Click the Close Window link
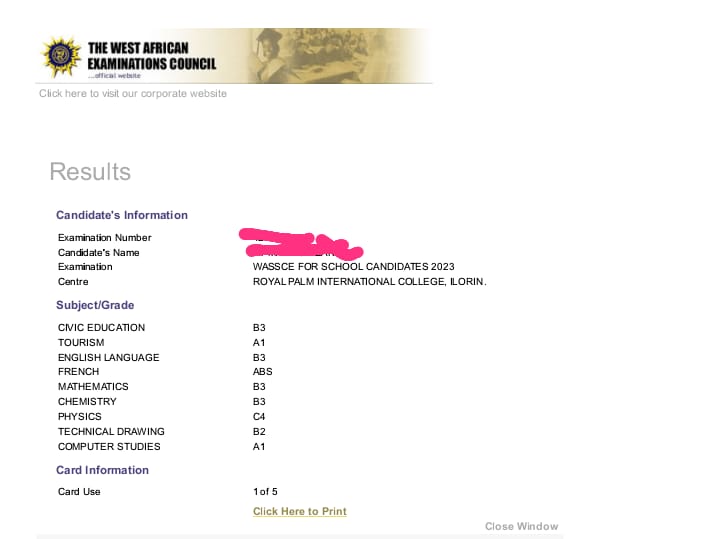 point(521,526)
